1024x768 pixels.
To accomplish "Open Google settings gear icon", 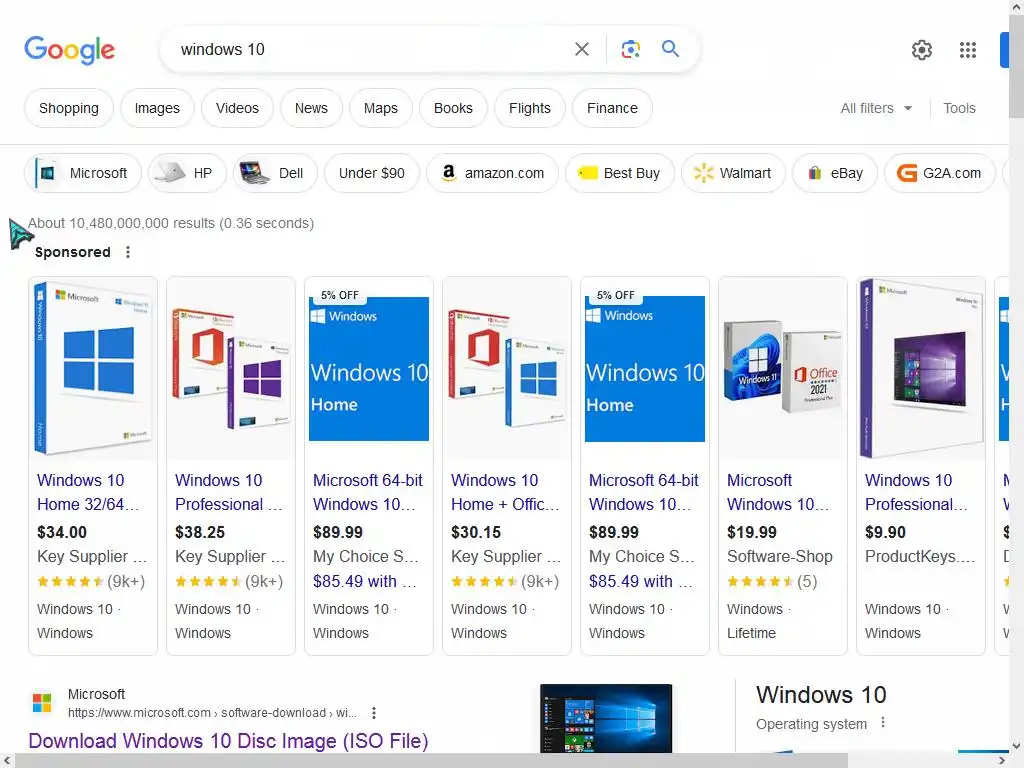I will pyautogui.click(x=921, y=50).
